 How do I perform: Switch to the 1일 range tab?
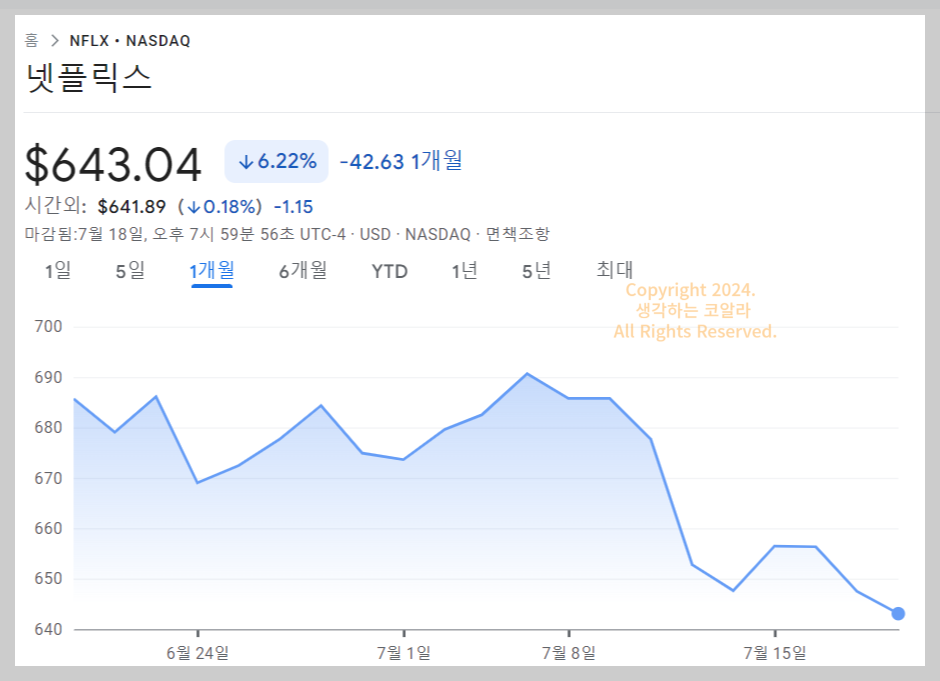(x=58, y=271)
